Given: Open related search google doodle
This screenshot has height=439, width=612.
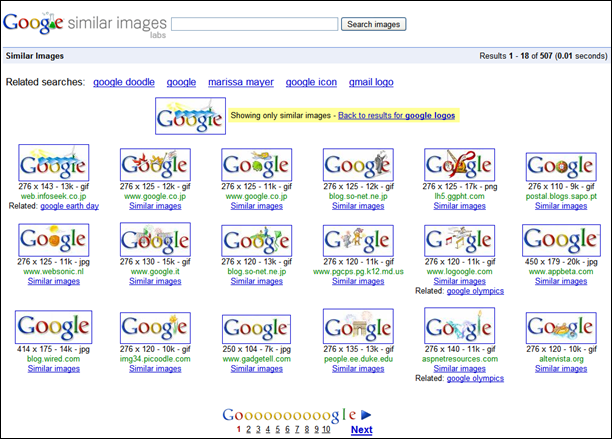Looking at the screenshot, I should [x=124, y=82].
